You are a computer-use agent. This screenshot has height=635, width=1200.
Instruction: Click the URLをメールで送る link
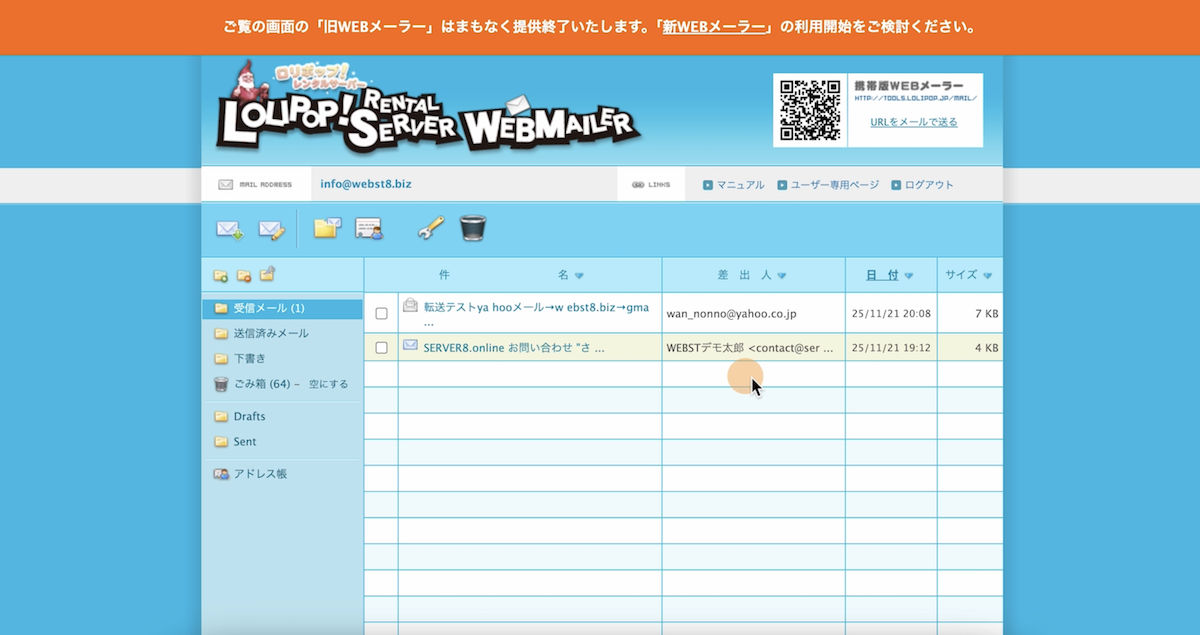point(914,122)
